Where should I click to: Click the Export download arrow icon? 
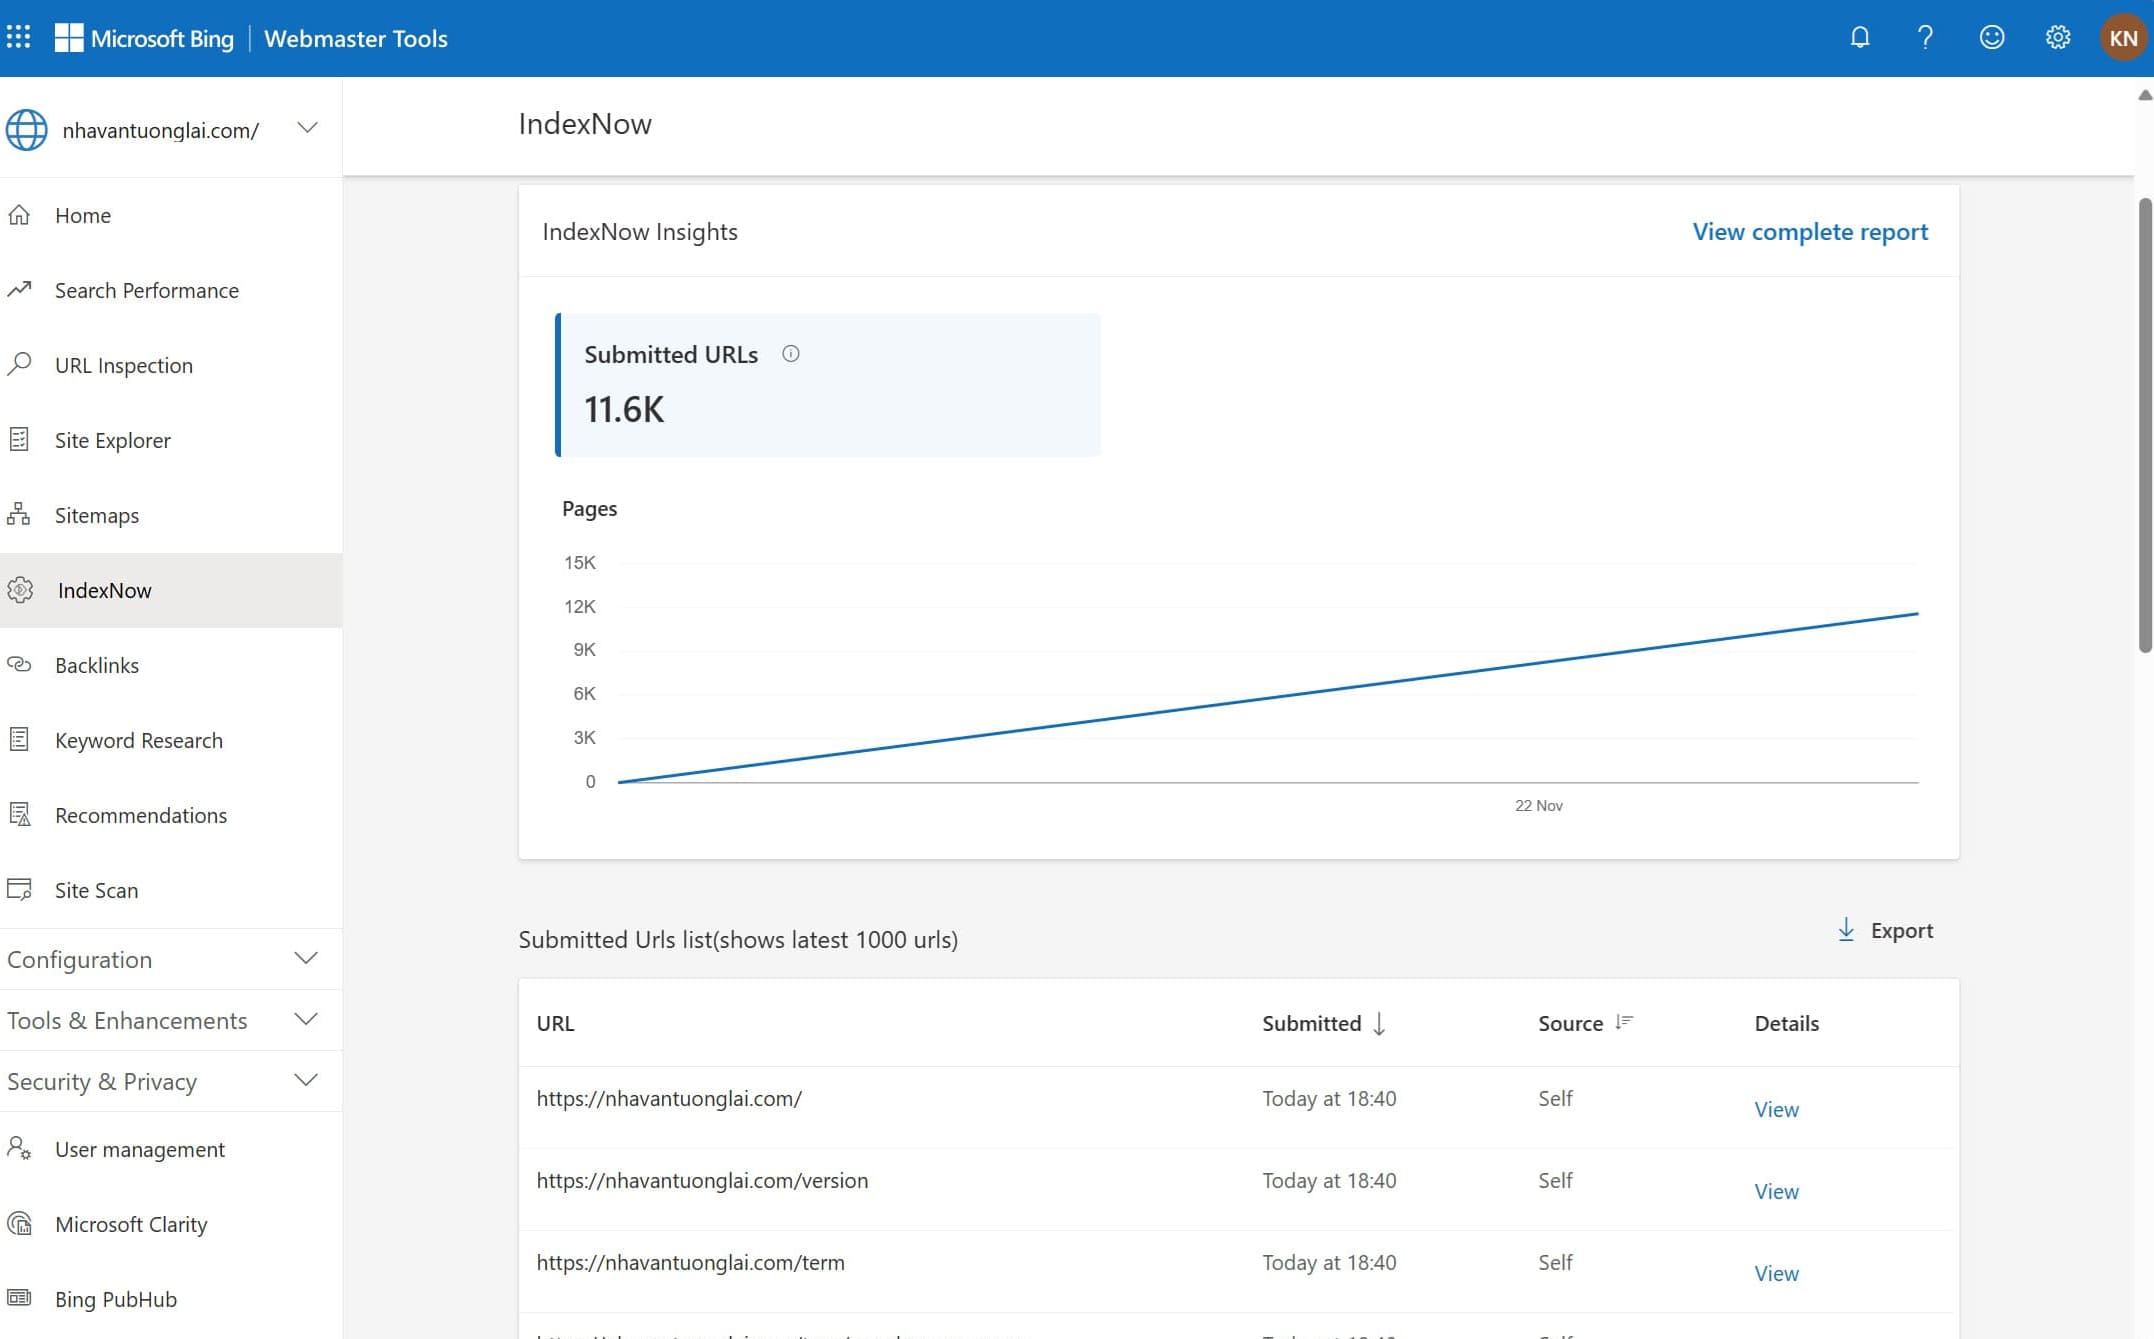pos(1846,930)
